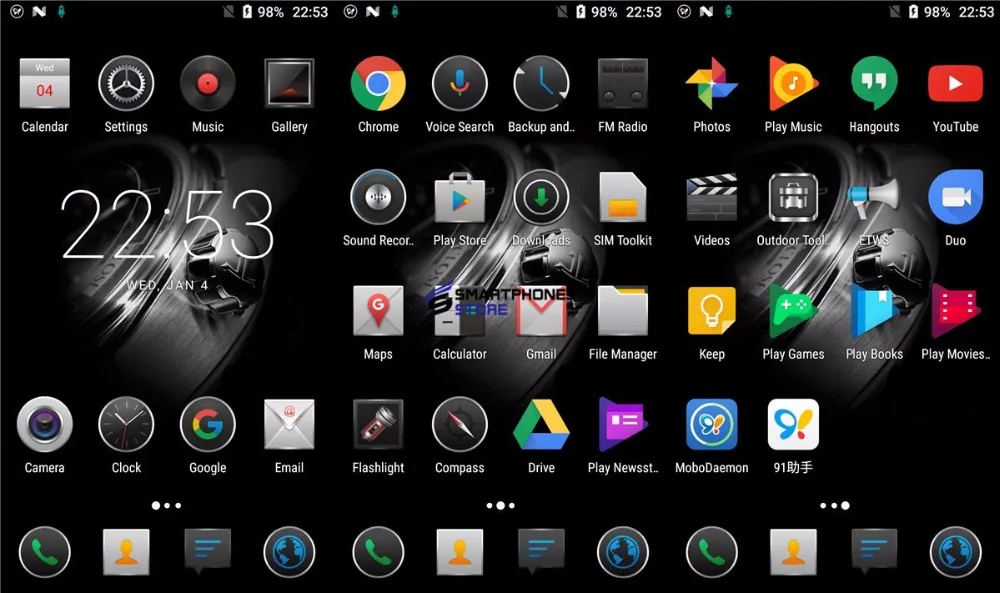Open Phone dialer in dock below MoboDaemon
1000x593 pixels.
coord(712,552)
